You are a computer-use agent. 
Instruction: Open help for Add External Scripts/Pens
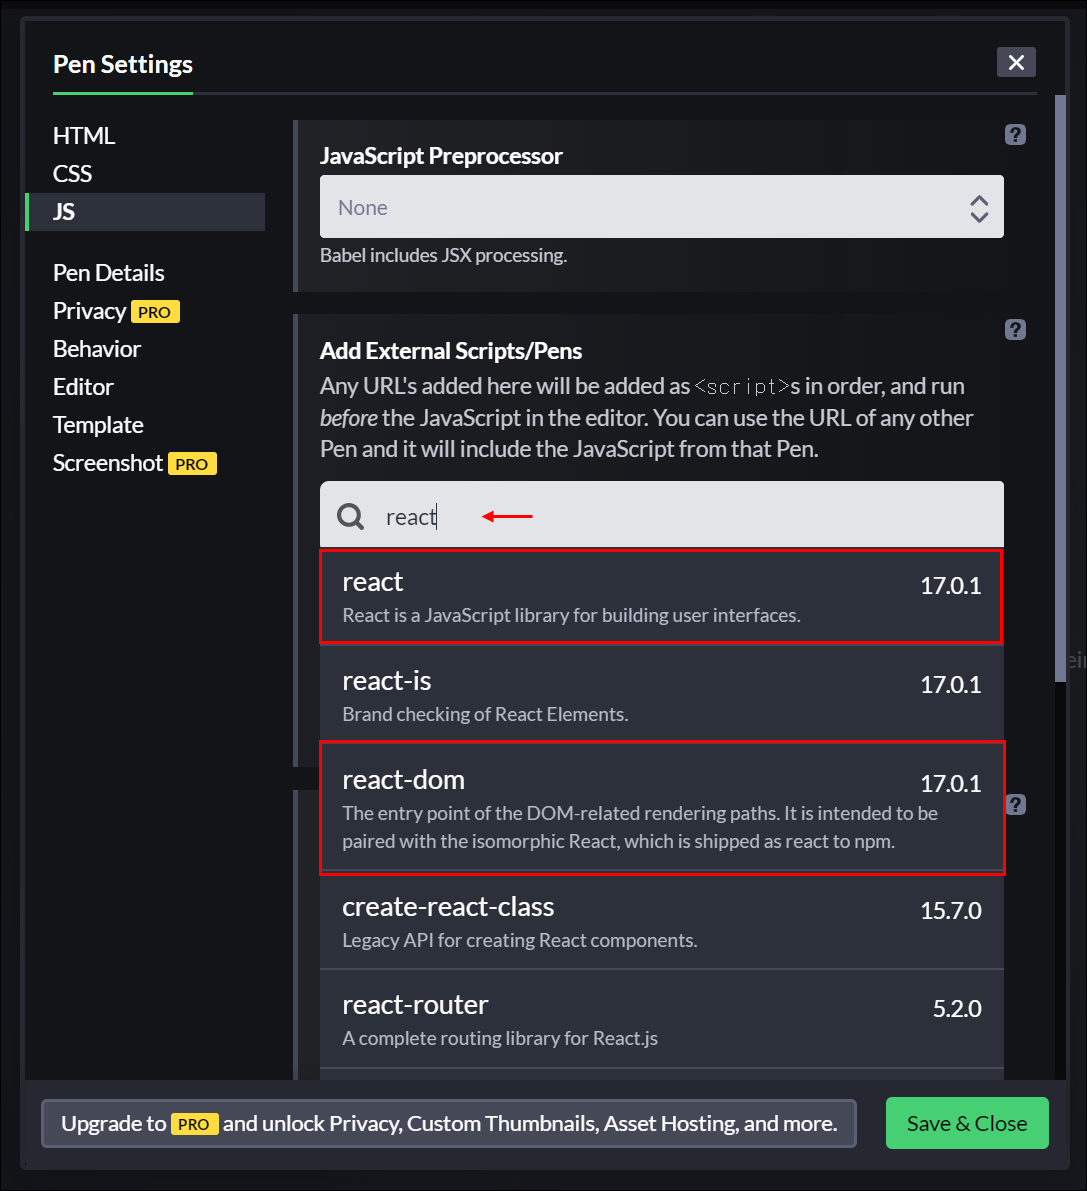pos(1015,330)
